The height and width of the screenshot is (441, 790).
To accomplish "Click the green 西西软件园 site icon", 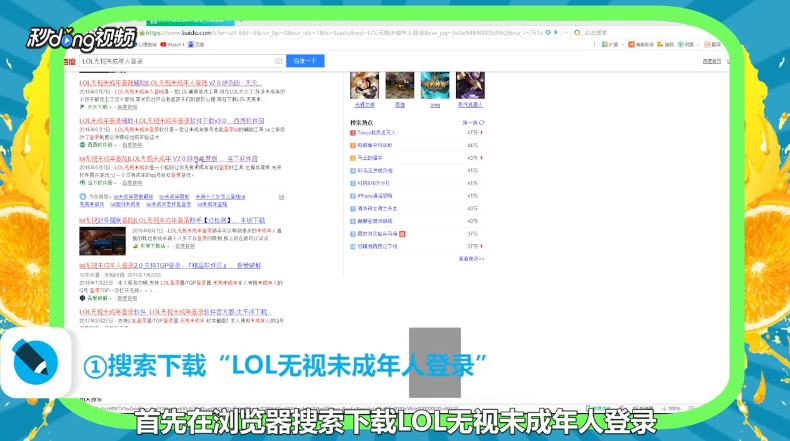I will (x=82, y=145).
